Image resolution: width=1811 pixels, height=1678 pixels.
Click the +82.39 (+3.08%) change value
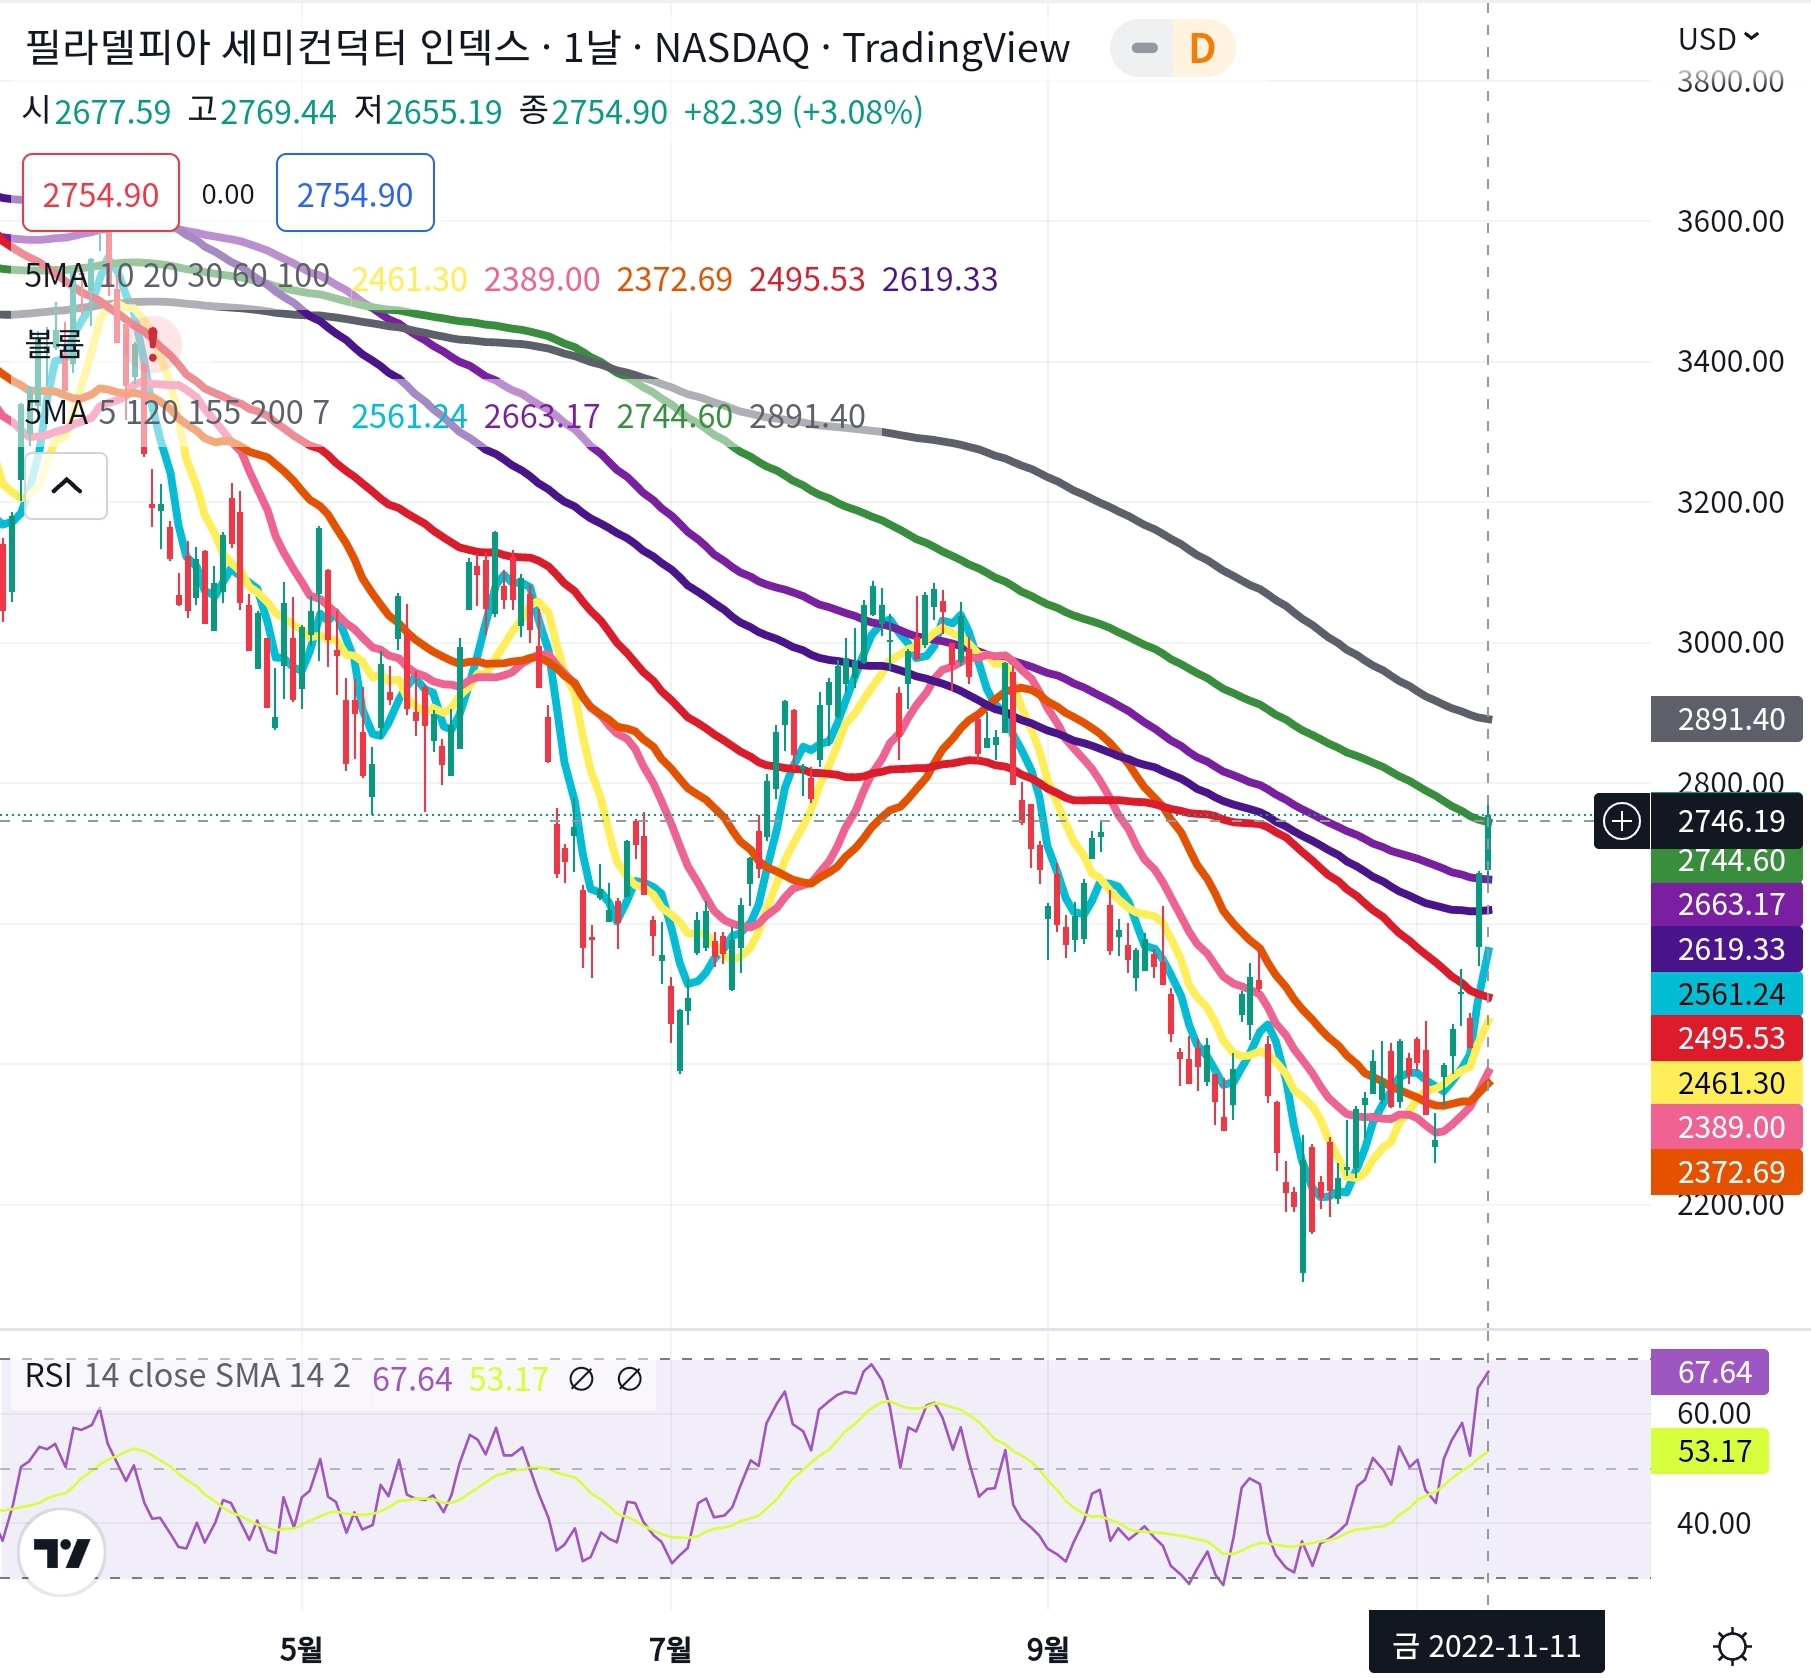tap(803, 112)
